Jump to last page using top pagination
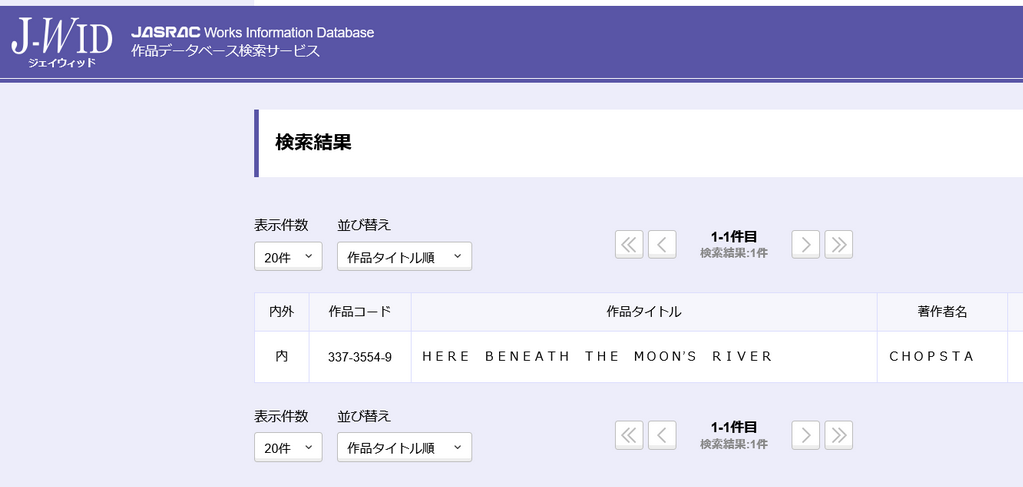 tap(839, 244)
